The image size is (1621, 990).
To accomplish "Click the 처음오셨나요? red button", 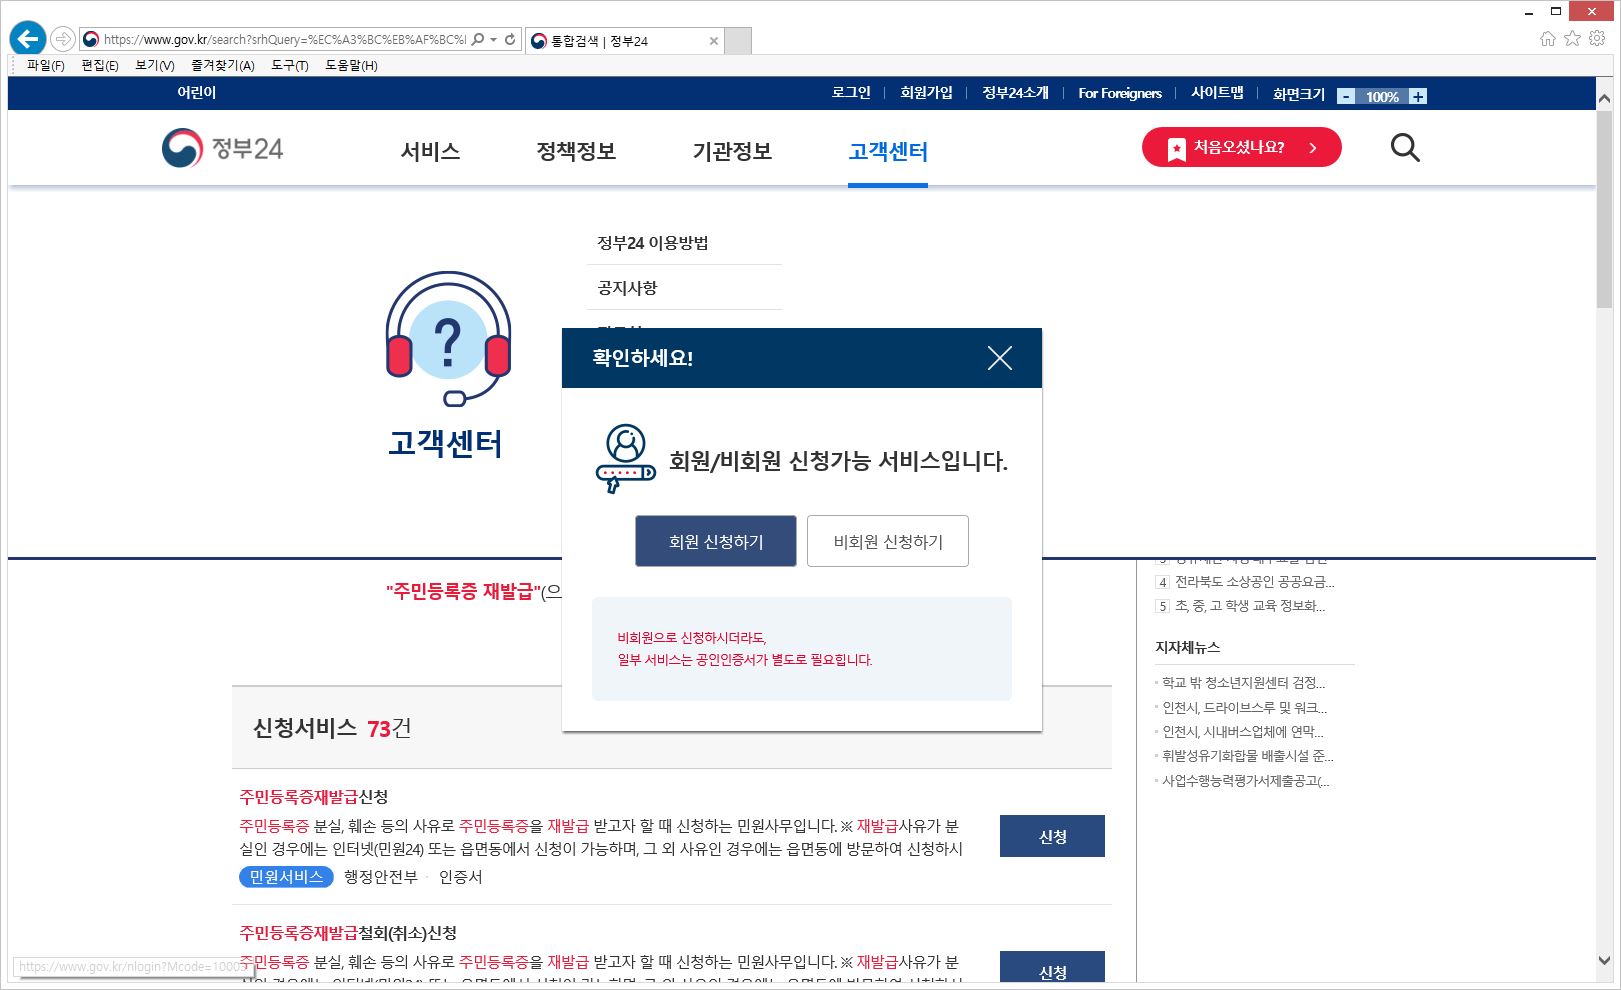I will click(1241, 147).
